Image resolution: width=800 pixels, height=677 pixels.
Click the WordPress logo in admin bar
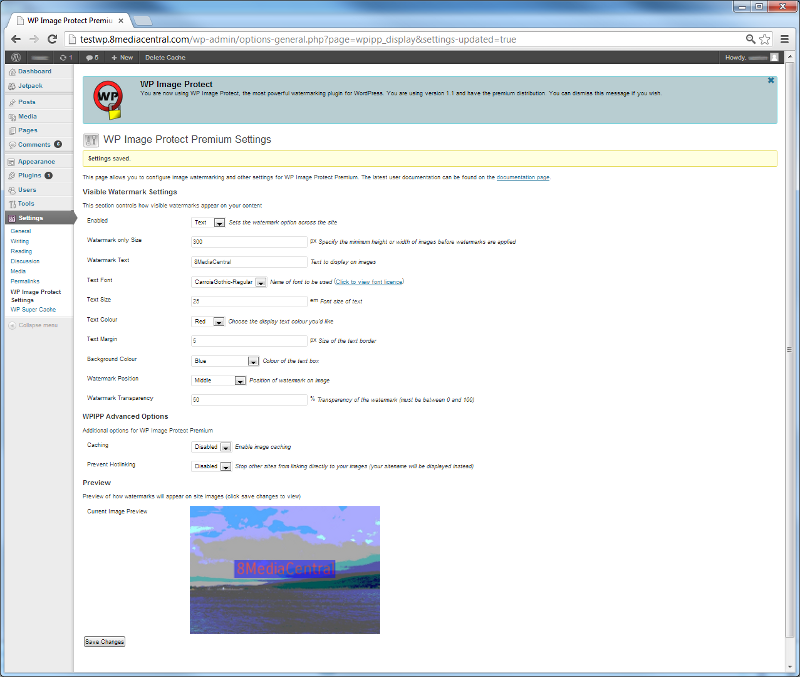tap(16, 58)
